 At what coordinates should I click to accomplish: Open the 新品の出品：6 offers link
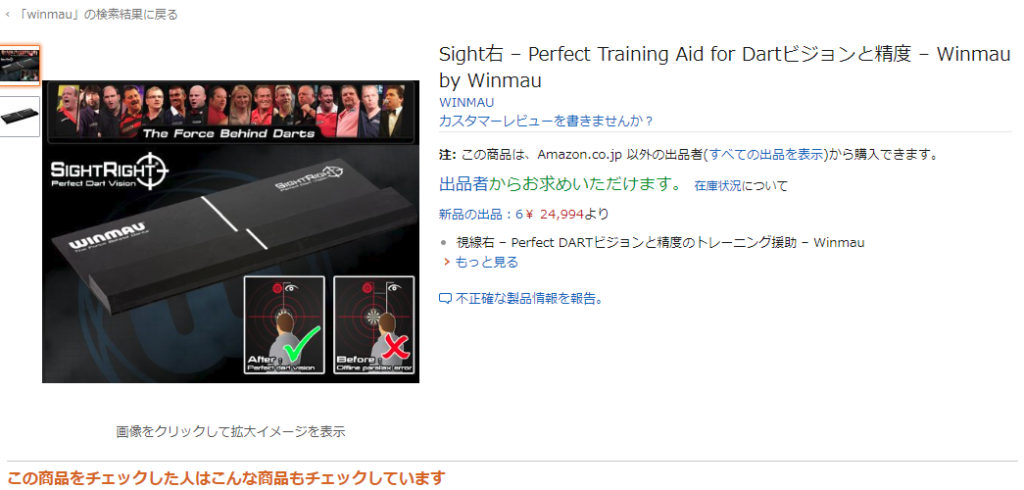(x=481, y=214)
